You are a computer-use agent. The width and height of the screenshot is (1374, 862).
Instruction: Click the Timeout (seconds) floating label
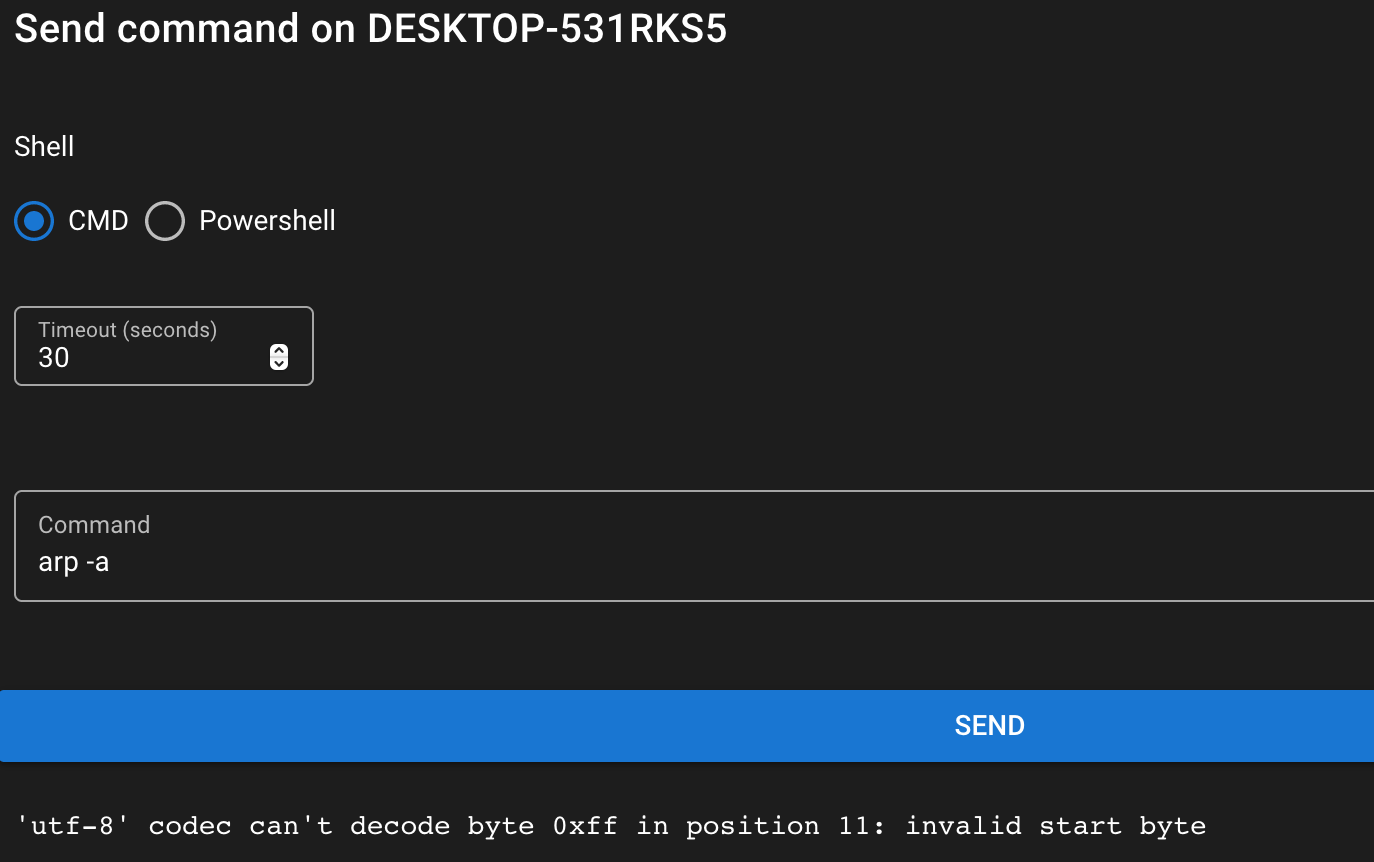click(127, 329)
